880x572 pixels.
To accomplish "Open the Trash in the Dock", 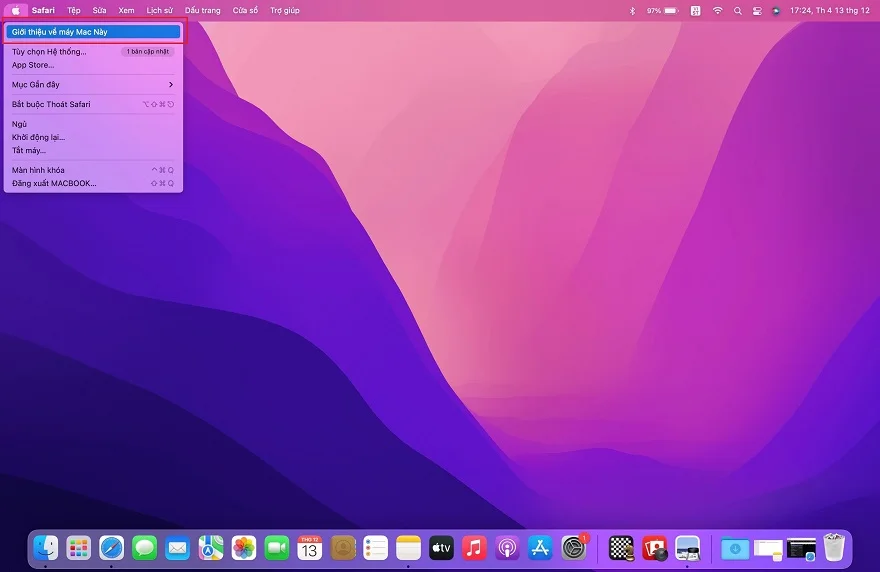I will [x=834, y=547].
